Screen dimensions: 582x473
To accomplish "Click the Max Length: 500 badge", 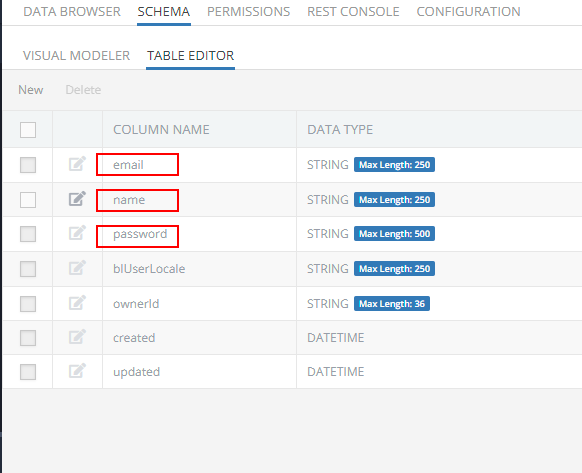I will [x=394, y=234].
